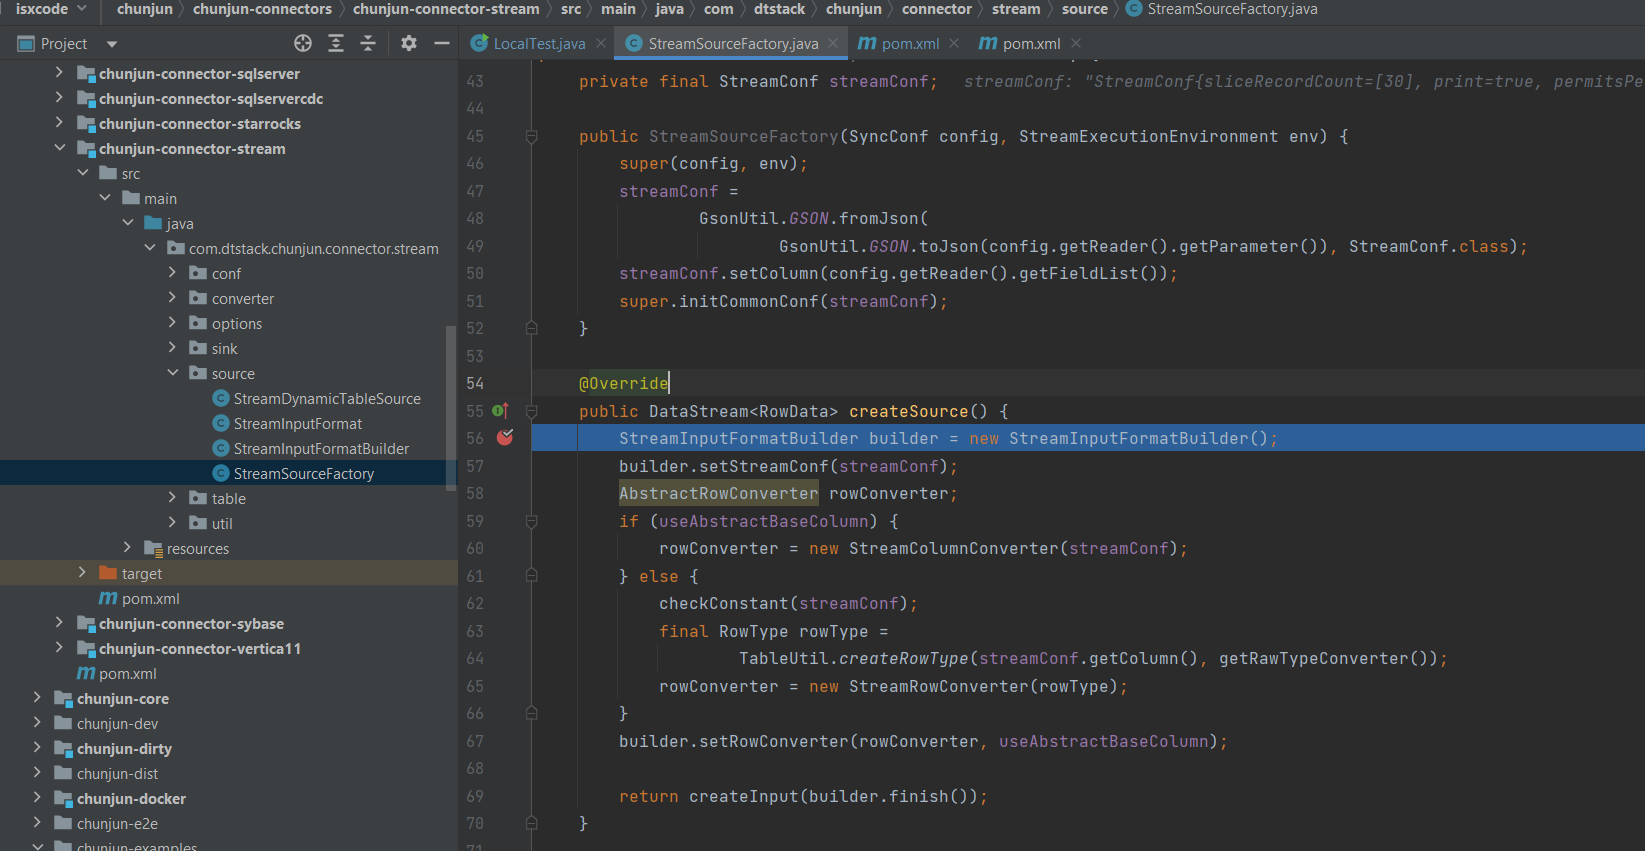Select StreamInputFormatBuilder class in tree
Screen dimensions: 1645x851
(321, 448)
